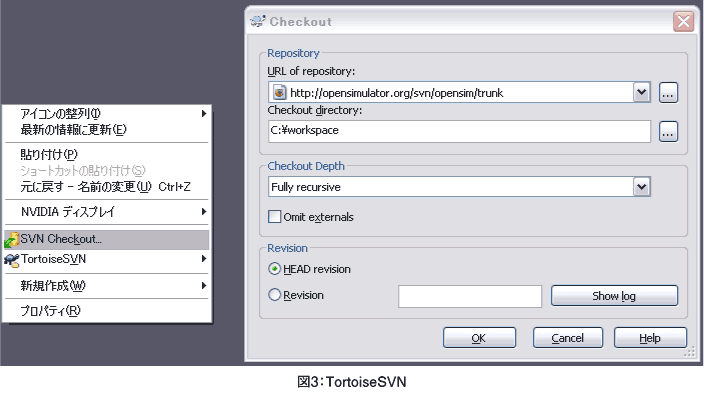Browse repository URL with the ... button
704x393 pixels.
[x=668, y=93]
